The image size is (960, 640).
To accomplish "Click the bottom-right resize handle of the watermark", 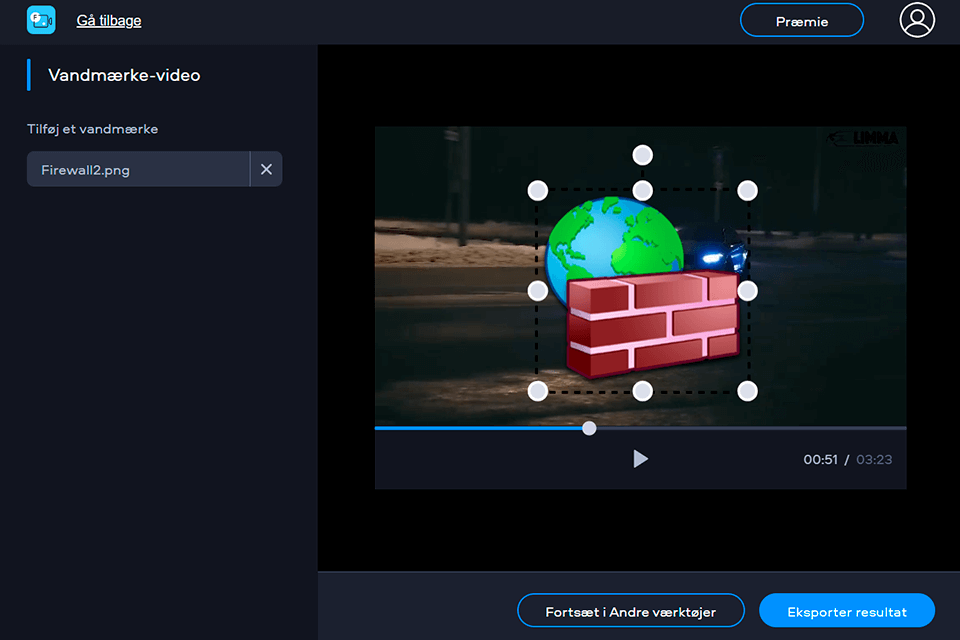I will 747,391.
